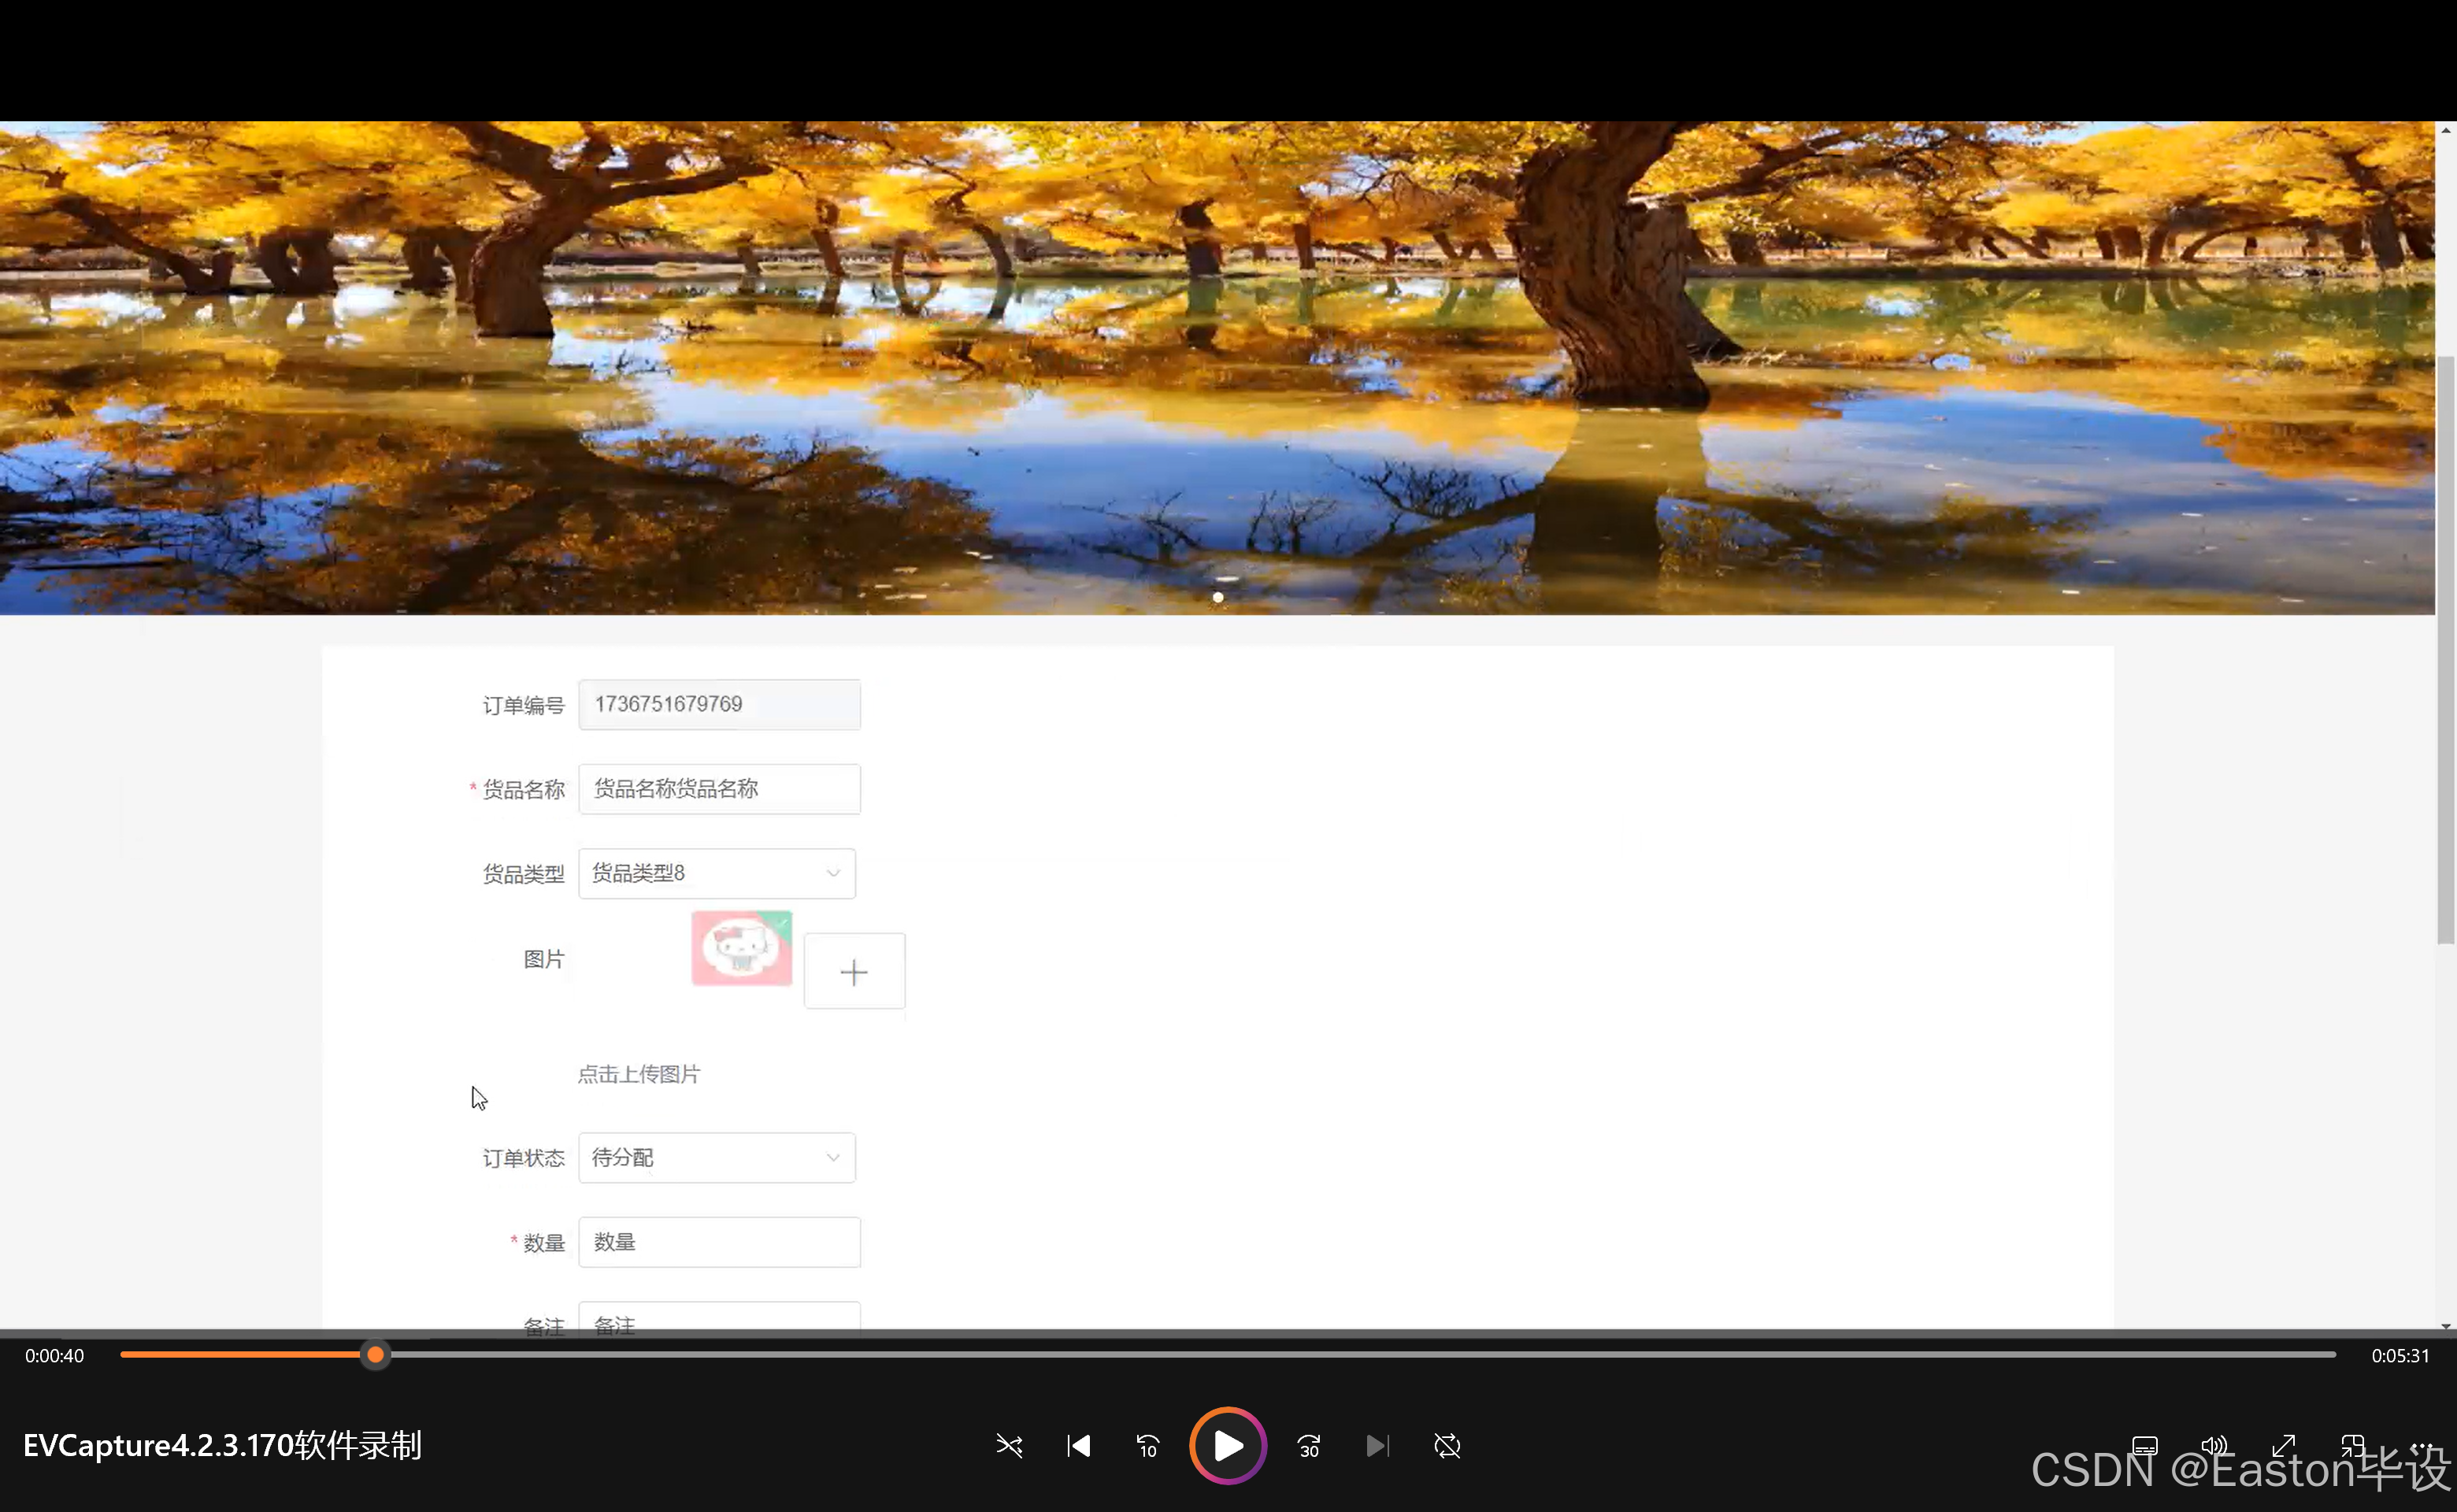Skip to previous track
The width and height of the screenshot is (2457, 1512).
coord(1078,1446)
